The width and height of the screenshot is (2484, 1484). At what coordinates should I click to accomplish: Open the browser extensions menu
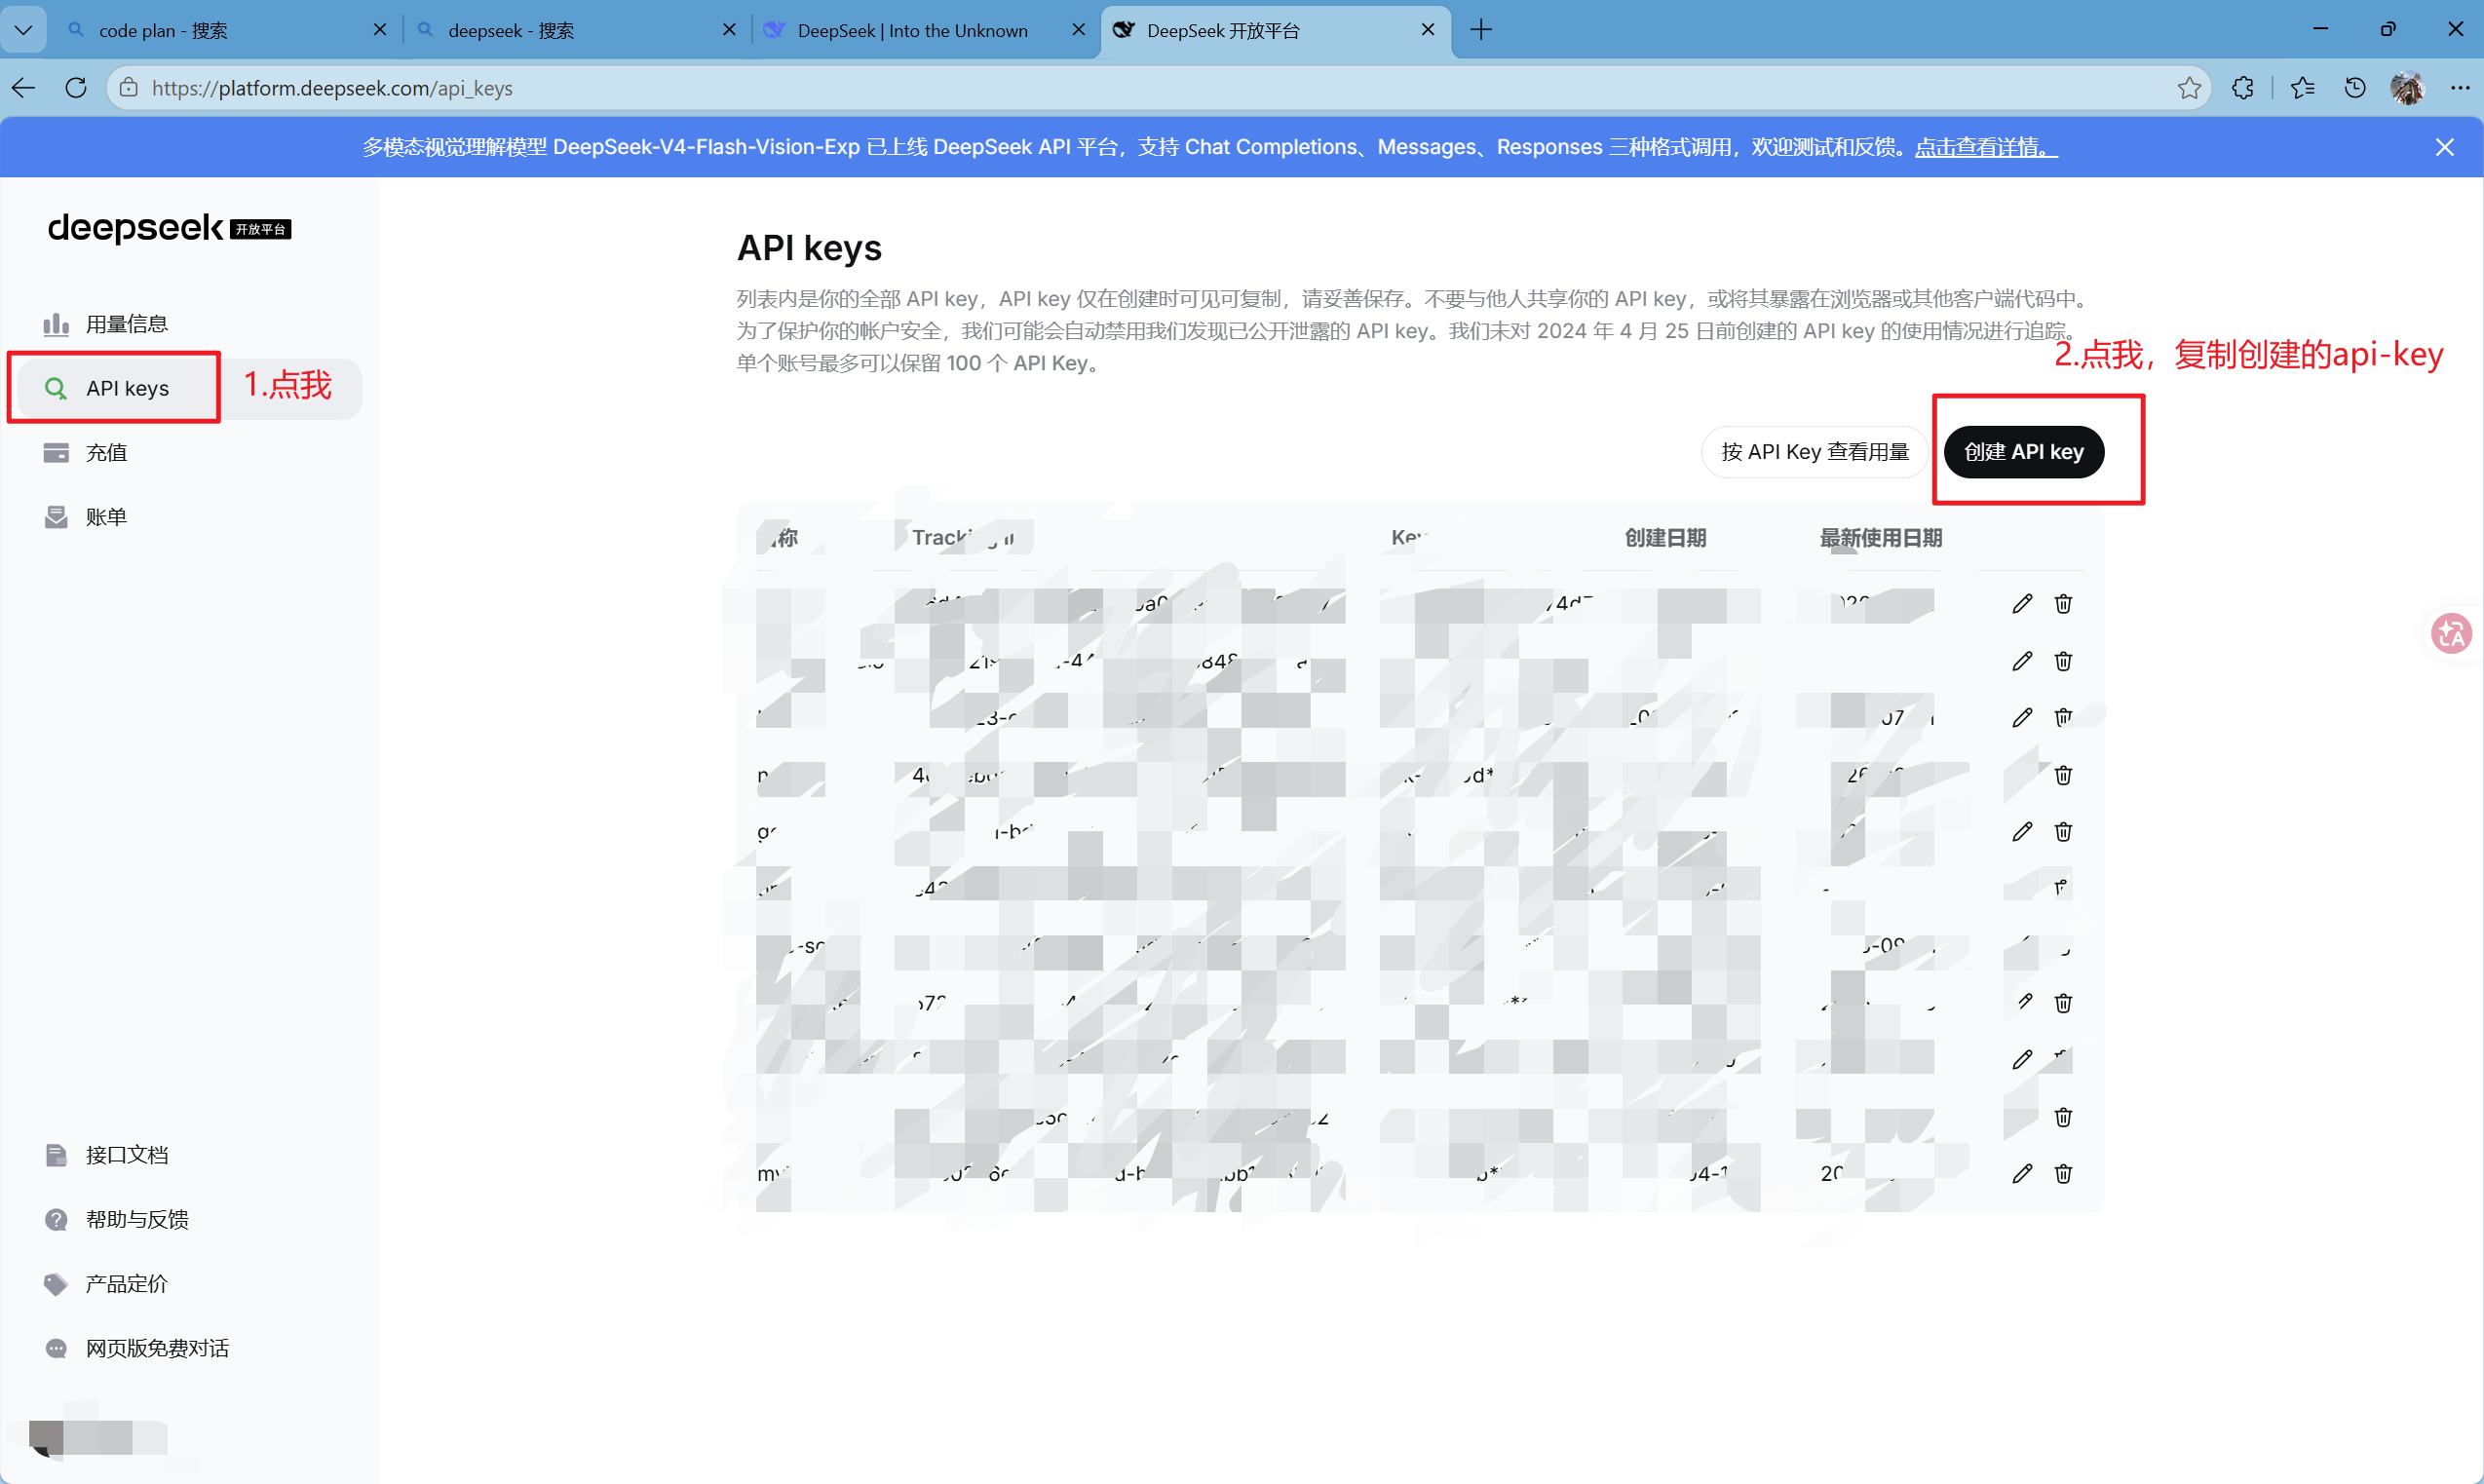[2243, 88]
